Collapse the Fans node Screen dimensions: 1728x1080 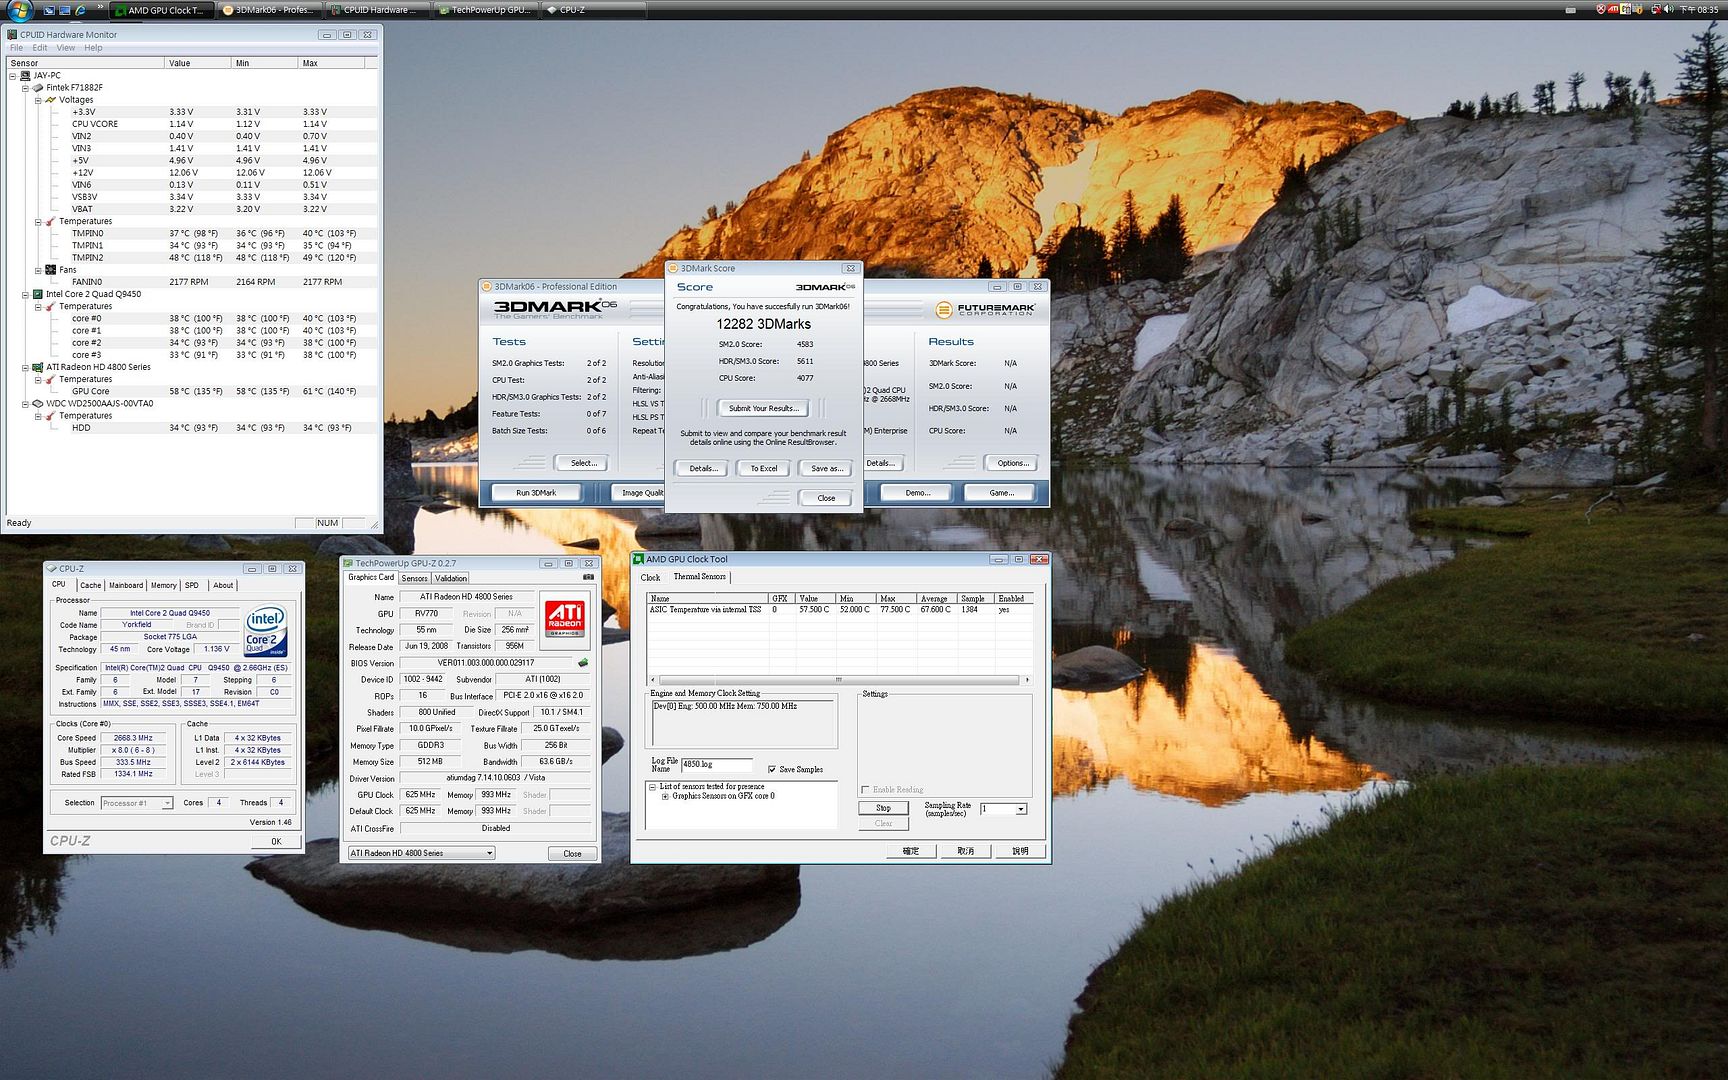point(38,269)
